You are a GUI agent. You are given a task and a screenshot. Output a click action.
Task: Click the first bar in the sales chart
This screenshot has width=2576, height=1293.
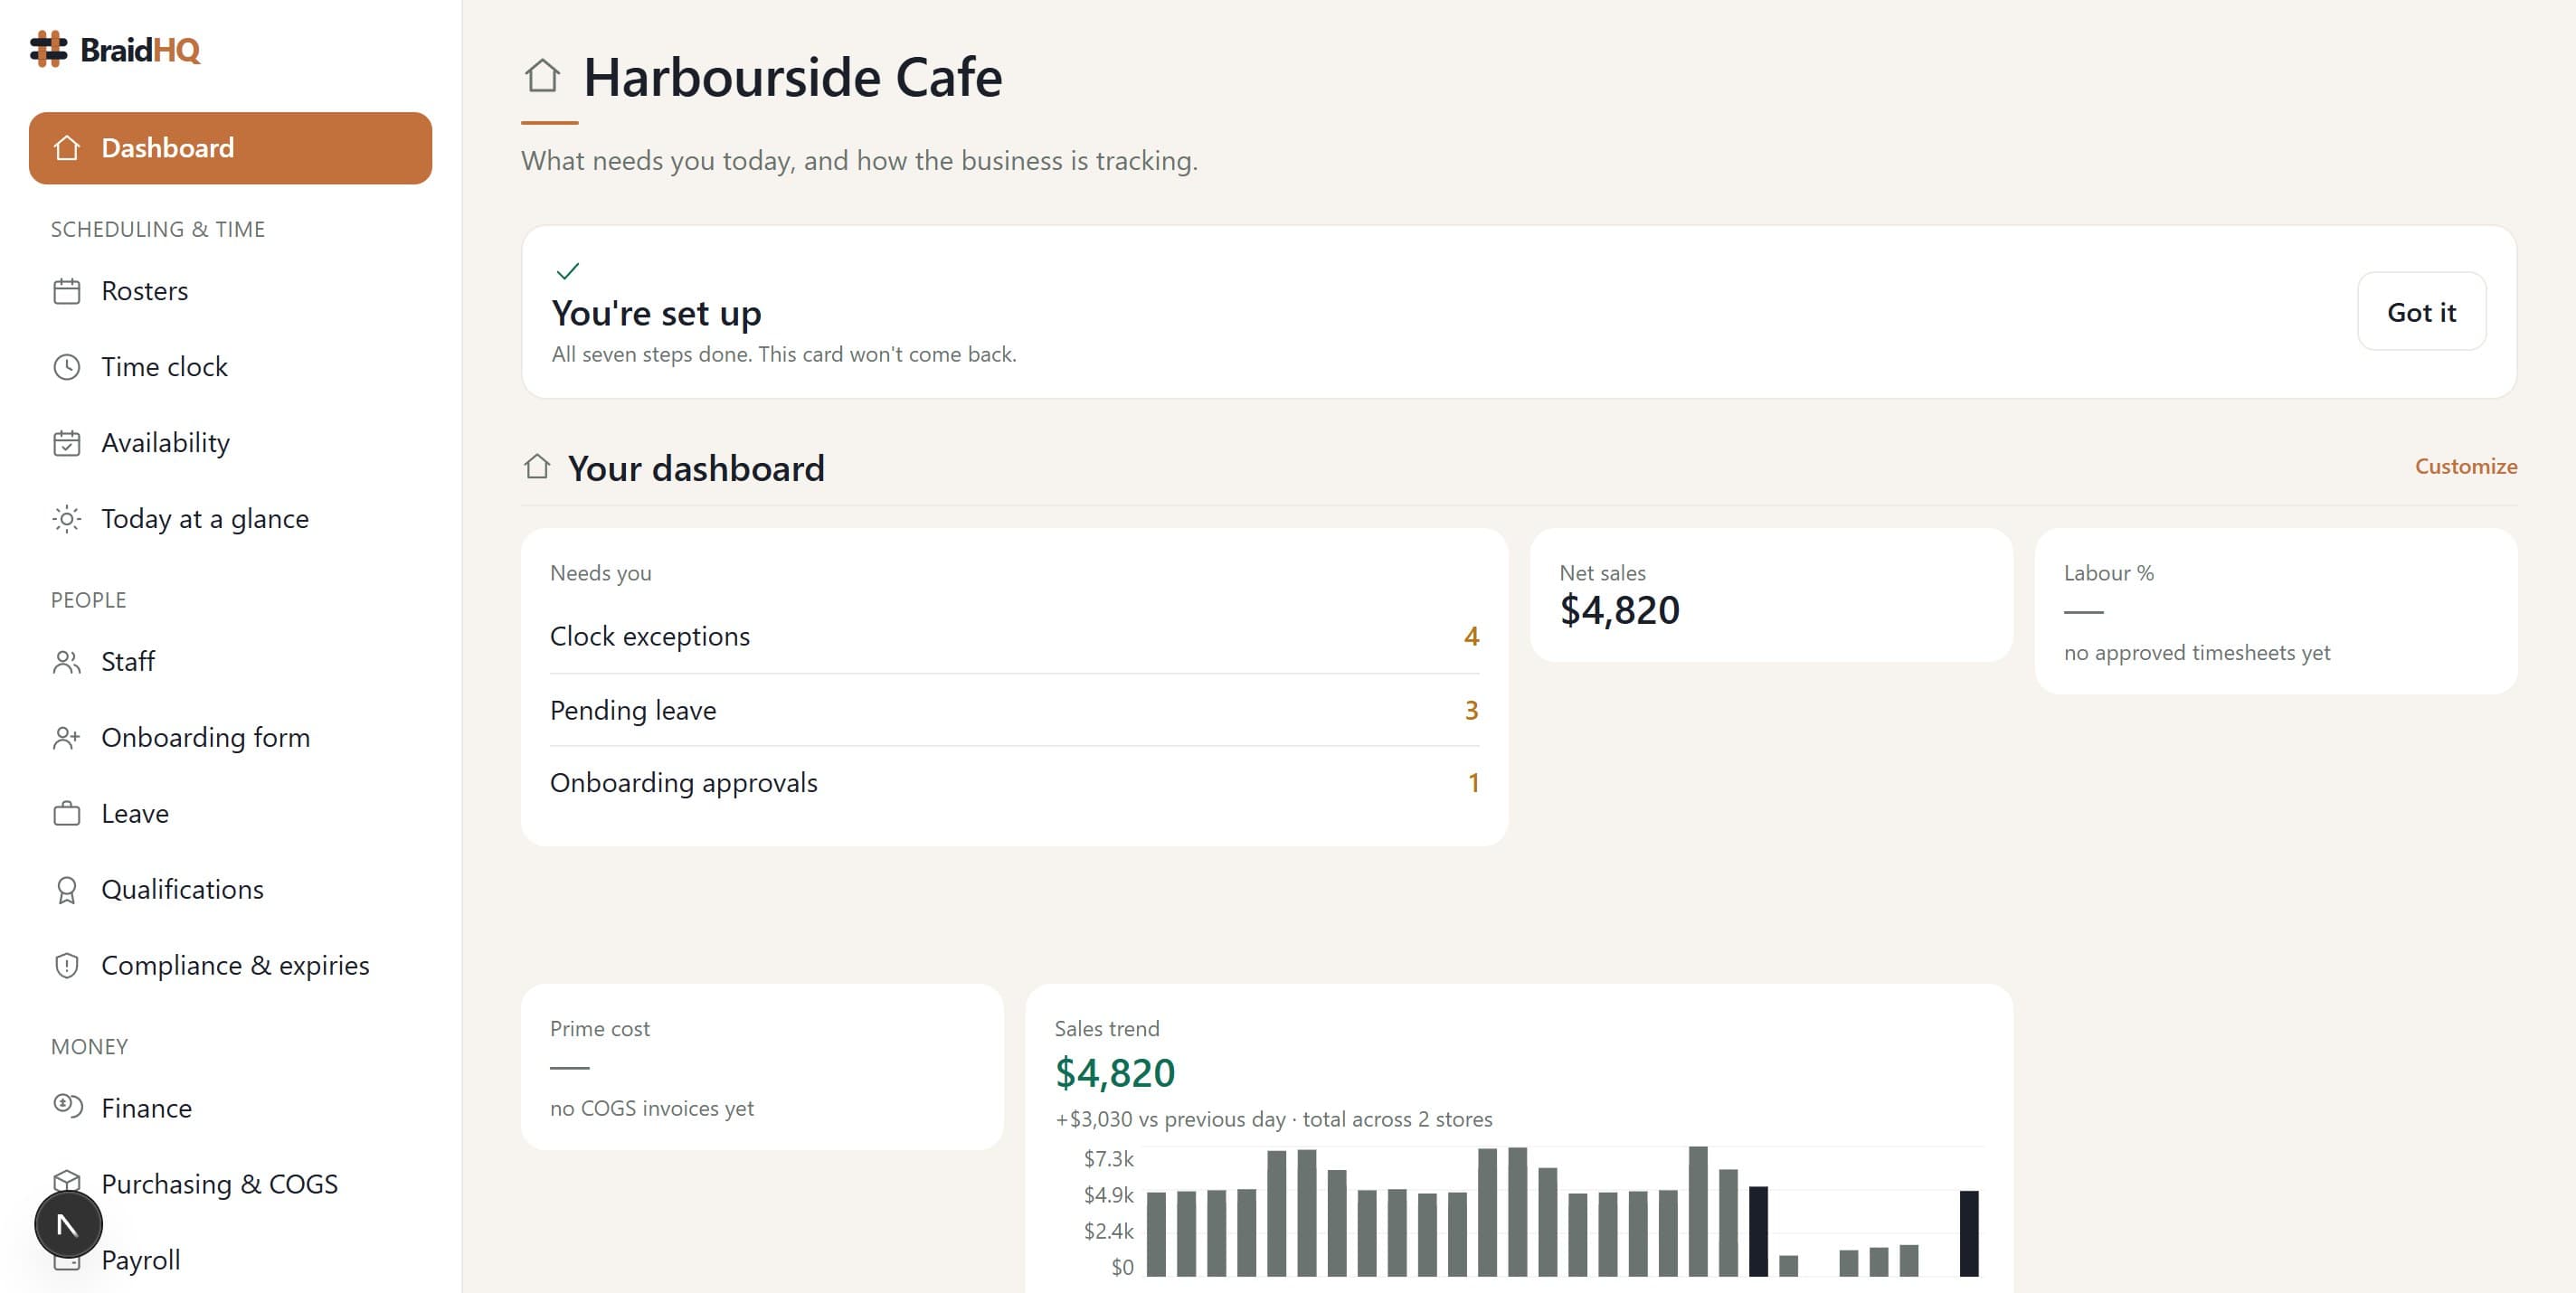coord(1156,1234)
